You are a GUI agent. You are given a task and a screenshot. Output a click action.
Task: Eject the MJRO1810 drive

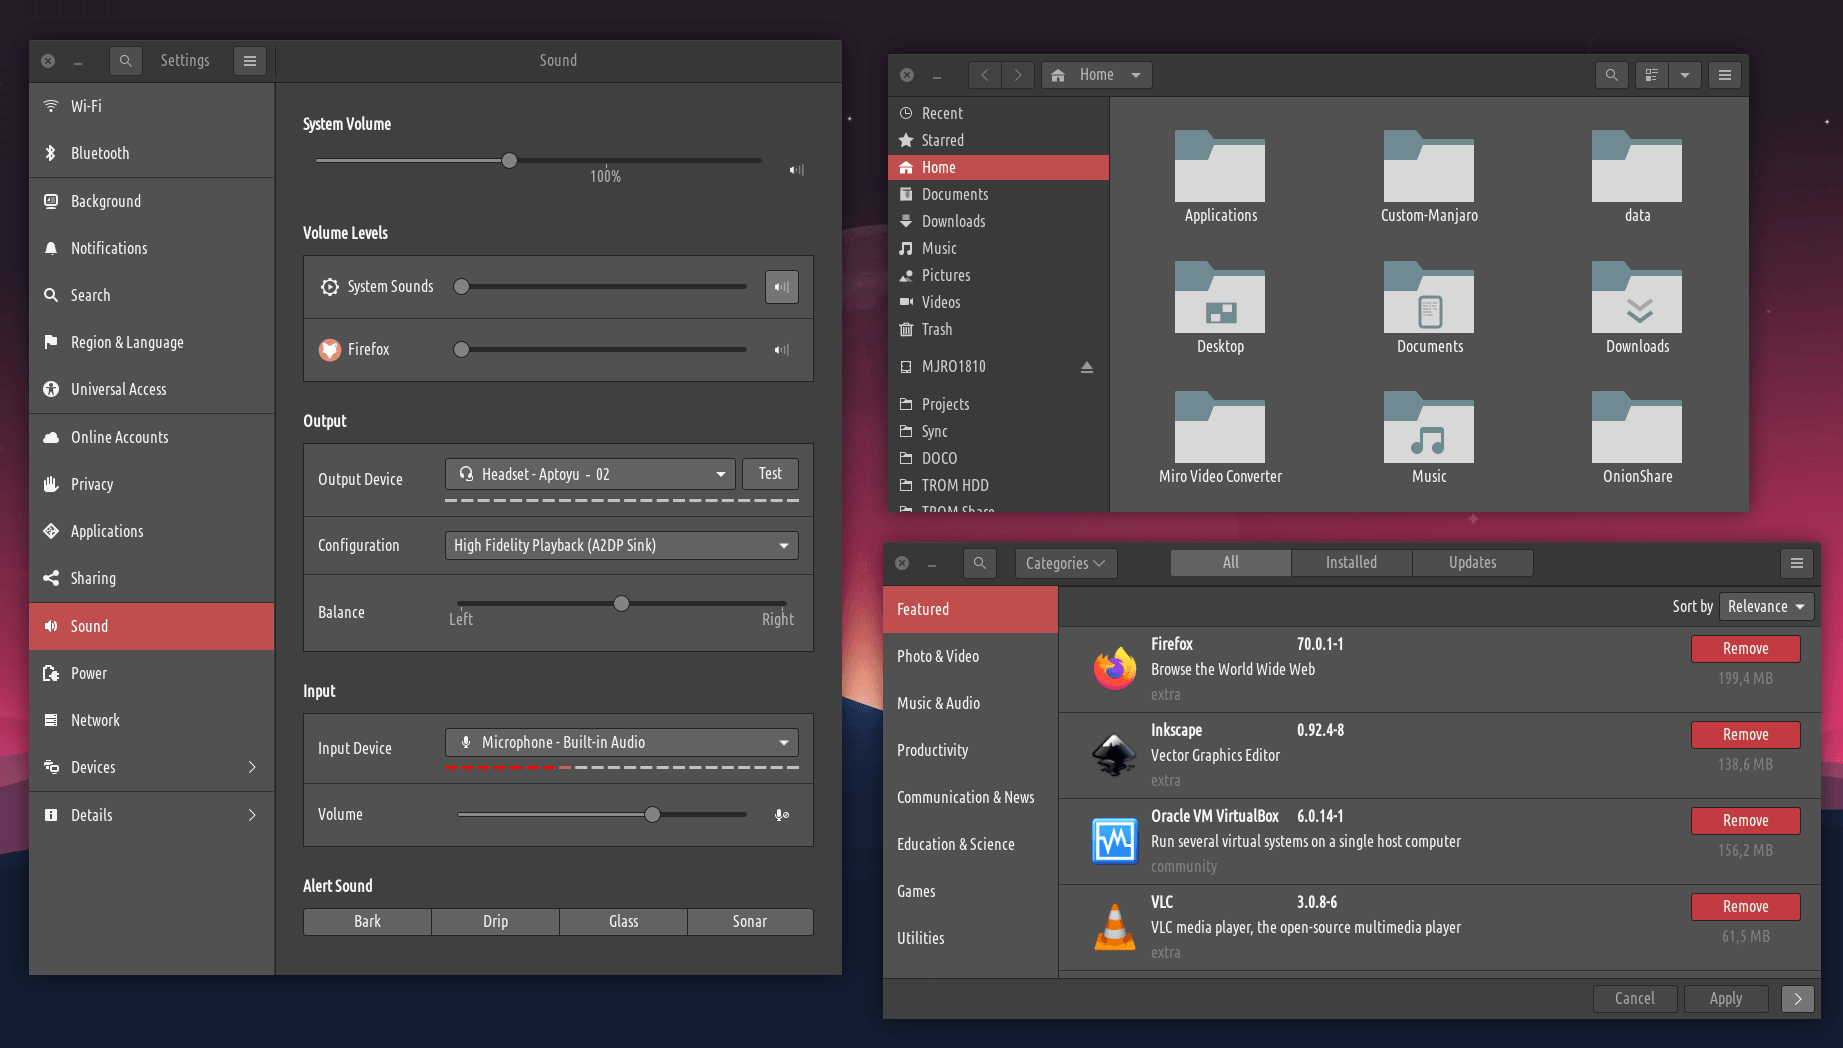[1086, 367]
